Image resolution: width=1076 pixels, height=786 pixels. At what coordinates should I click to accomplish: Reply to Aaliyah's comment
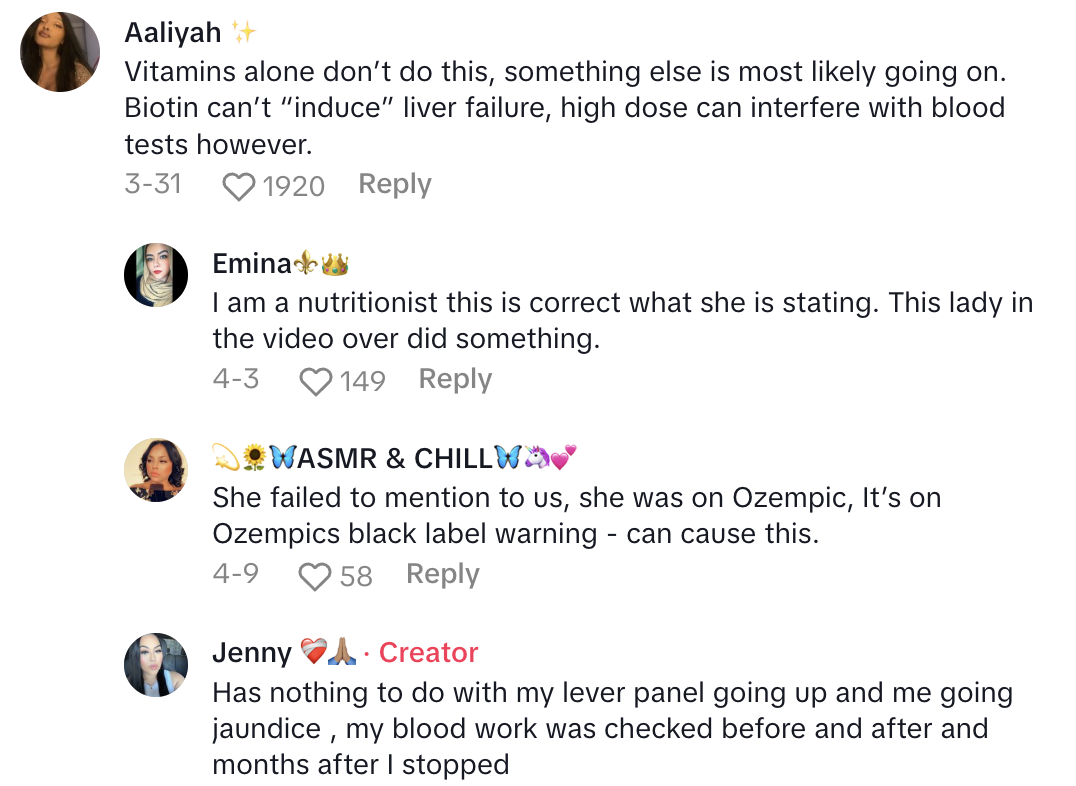pos(395,184)
